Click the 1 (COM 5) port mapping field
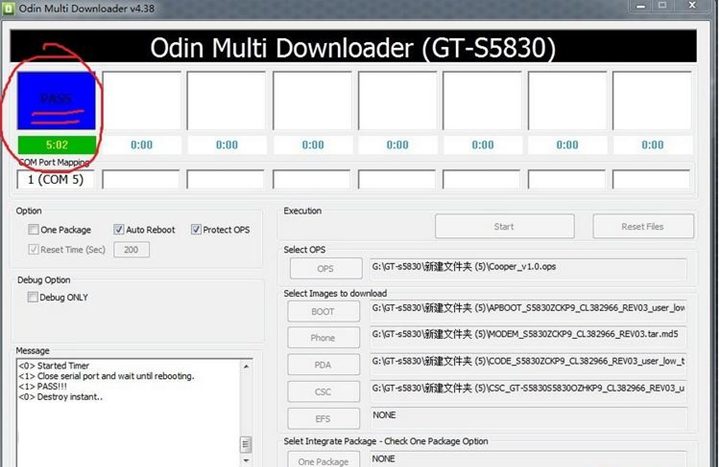Viewport: 719px width, 467px height. (55, 179)
